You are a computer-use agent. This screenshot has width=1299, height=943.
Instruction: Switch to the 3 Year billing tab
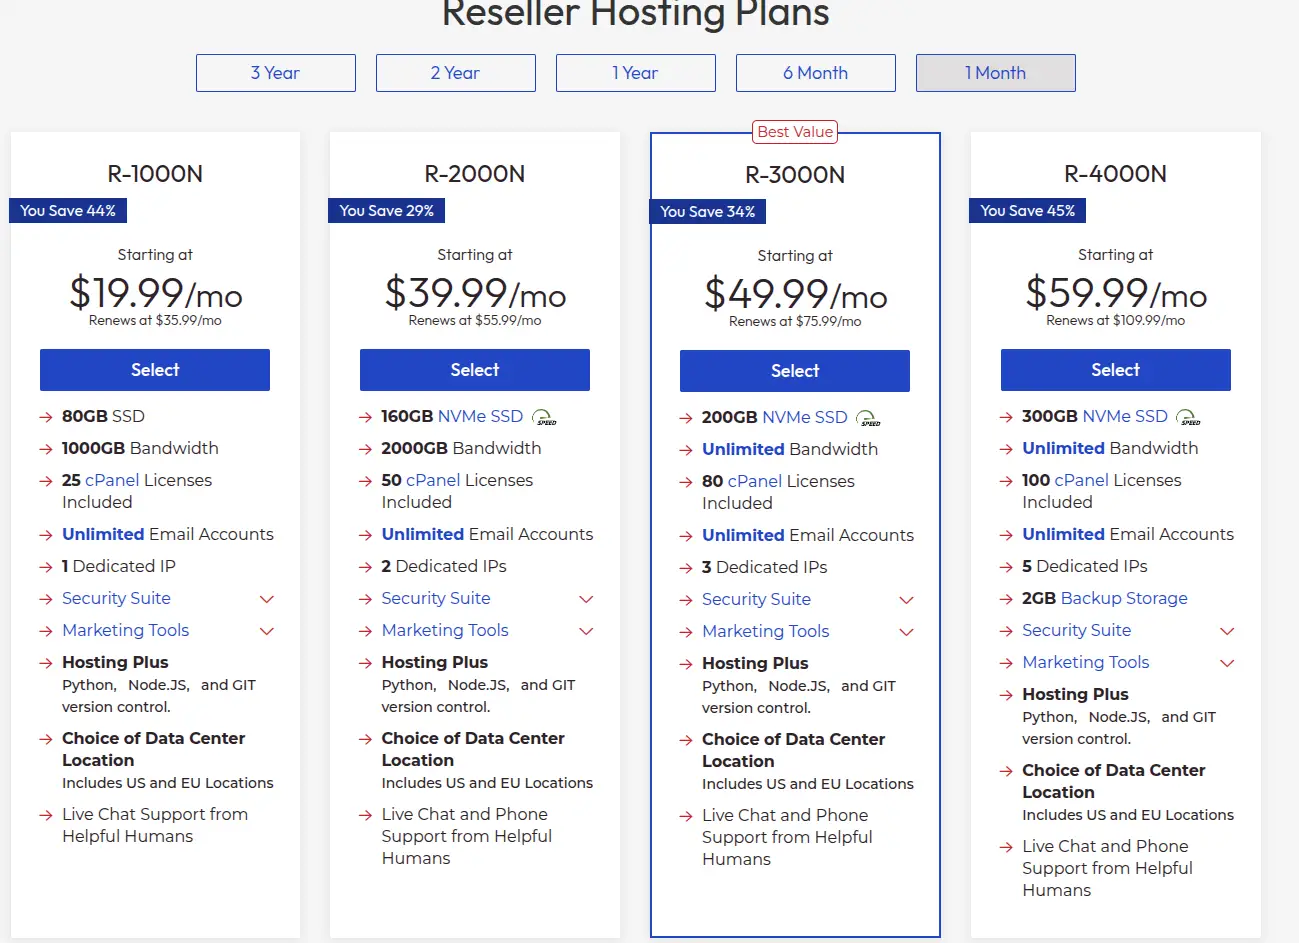276,73
